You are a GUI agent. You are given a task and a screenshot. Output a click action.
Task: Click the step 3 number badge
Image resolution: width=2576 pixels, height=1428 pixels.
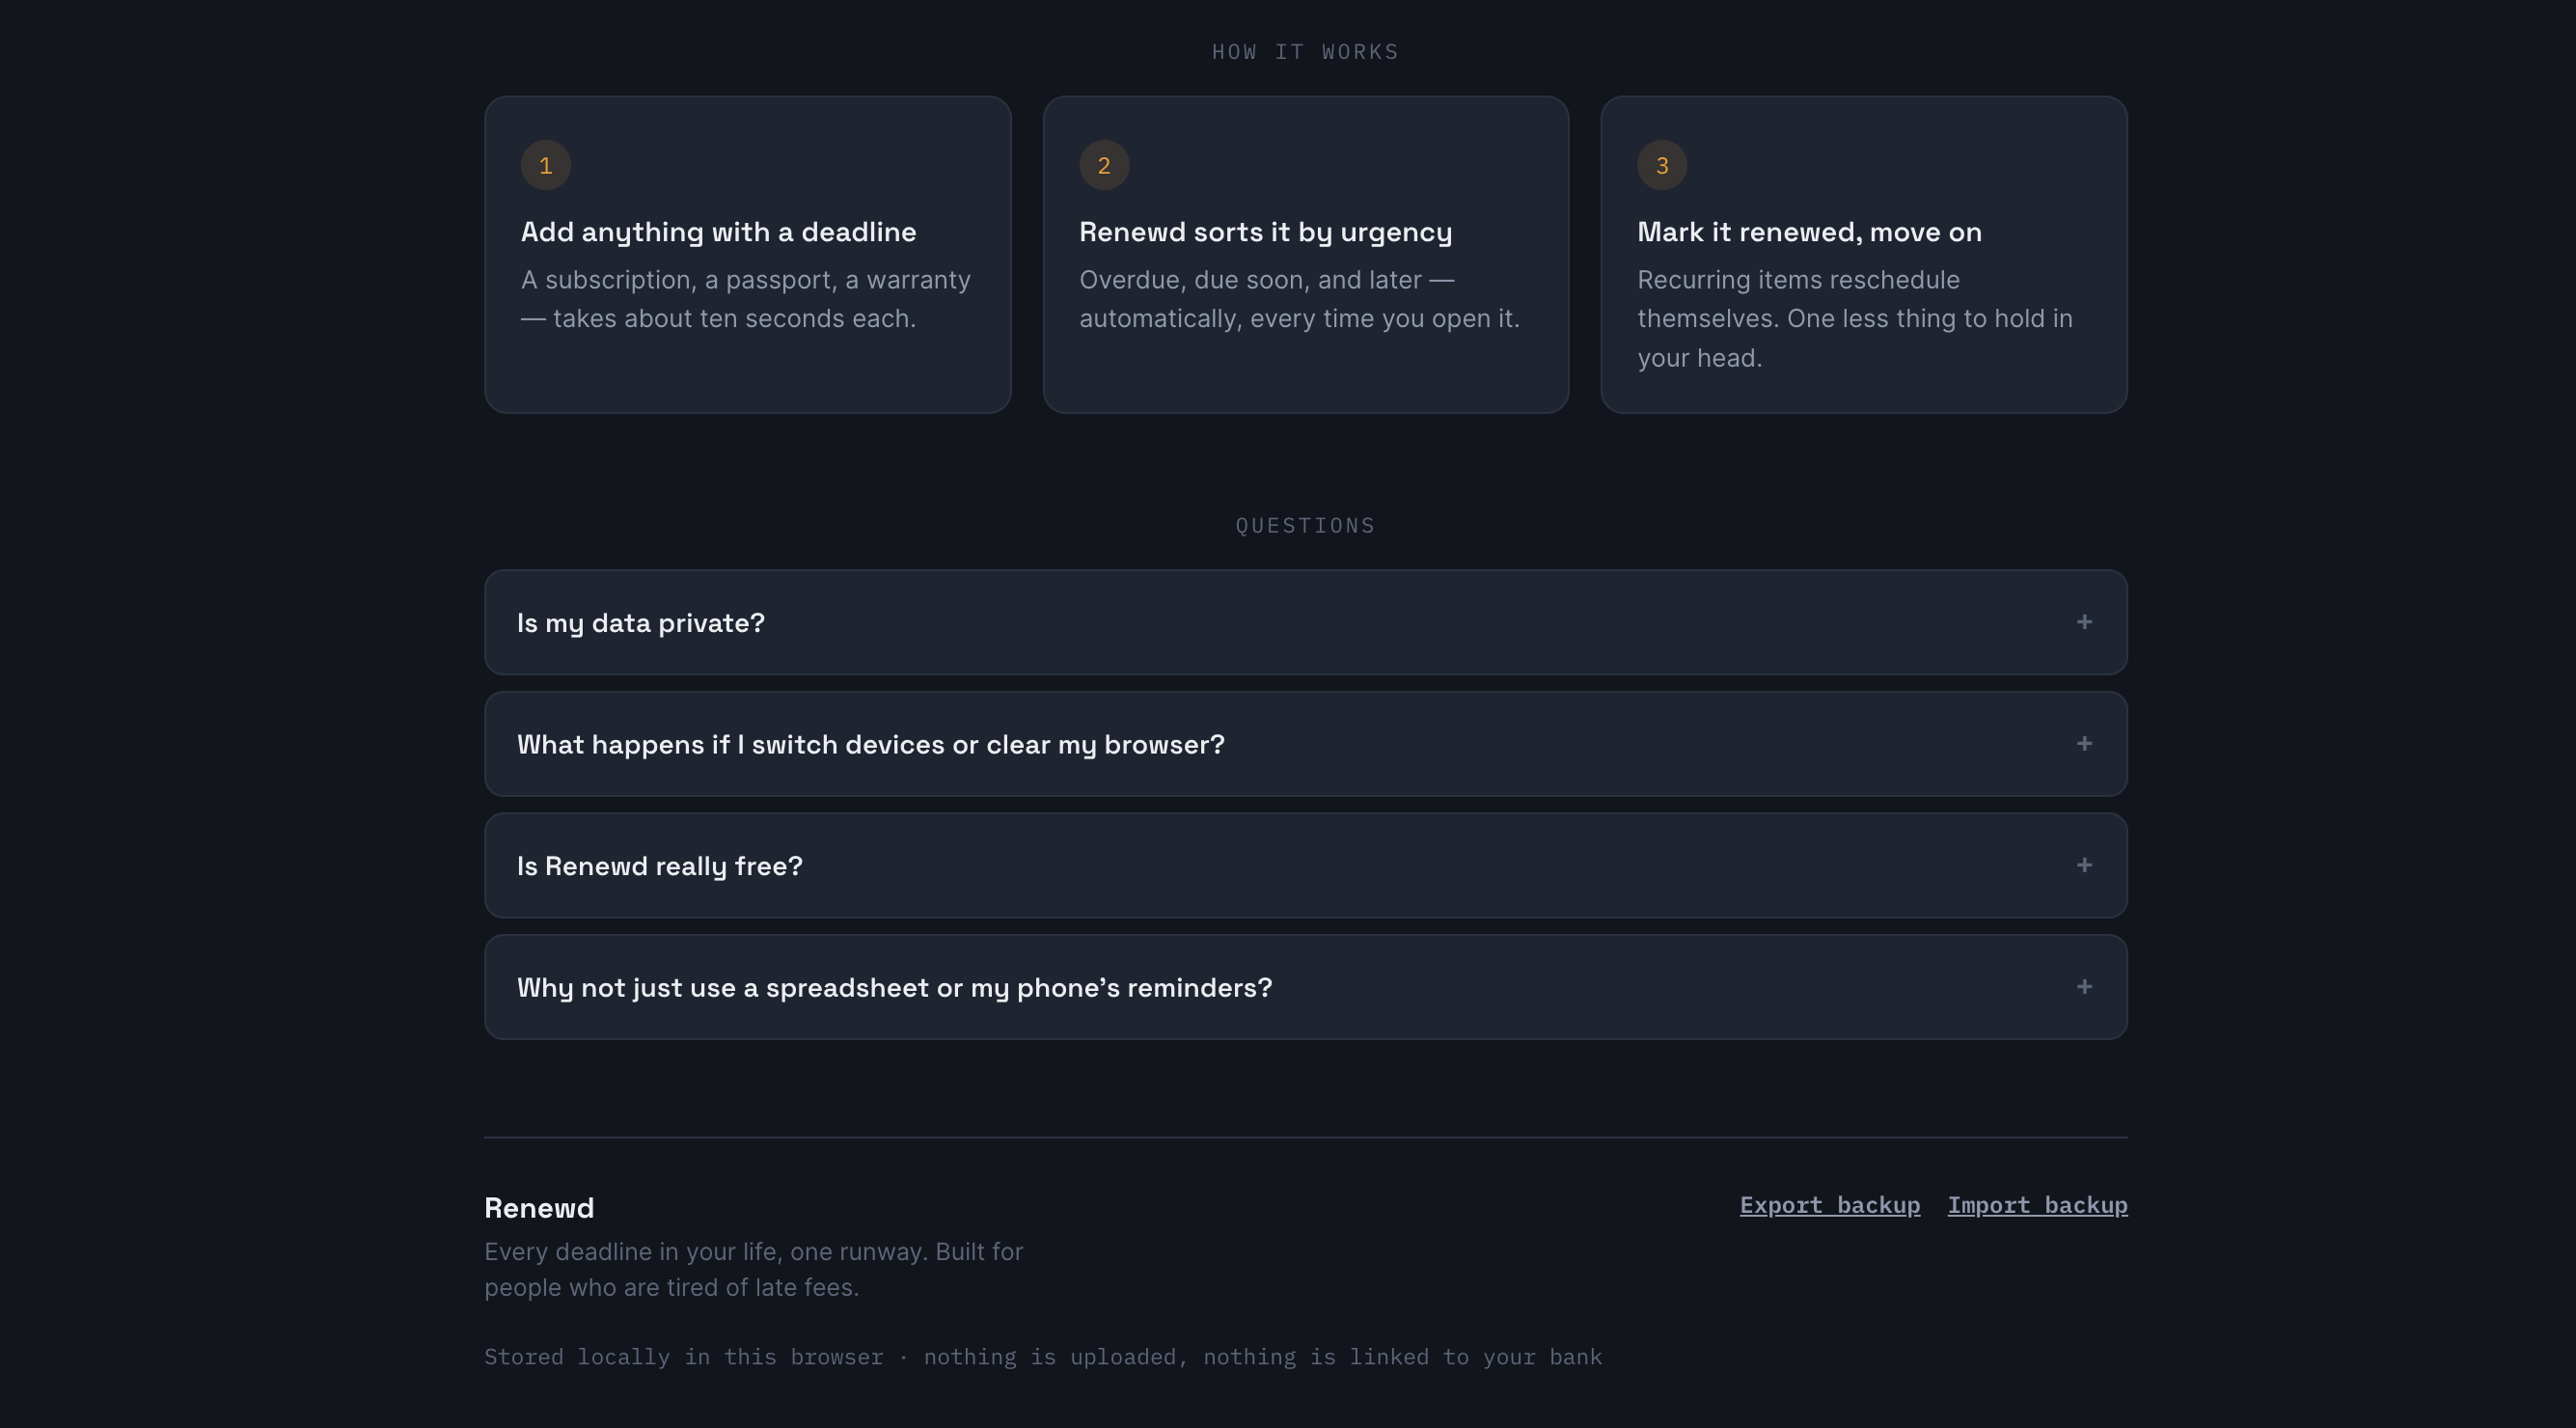tap(1662, 165)
